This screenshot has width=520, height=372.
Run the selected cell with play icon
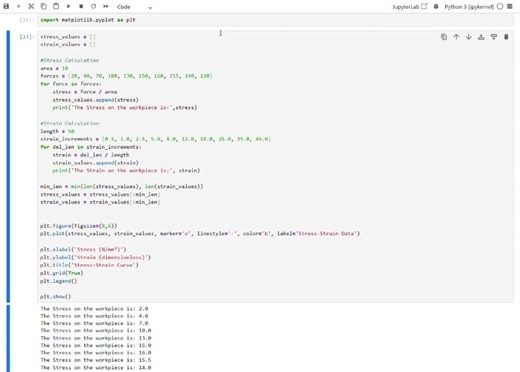pos(69,6)
